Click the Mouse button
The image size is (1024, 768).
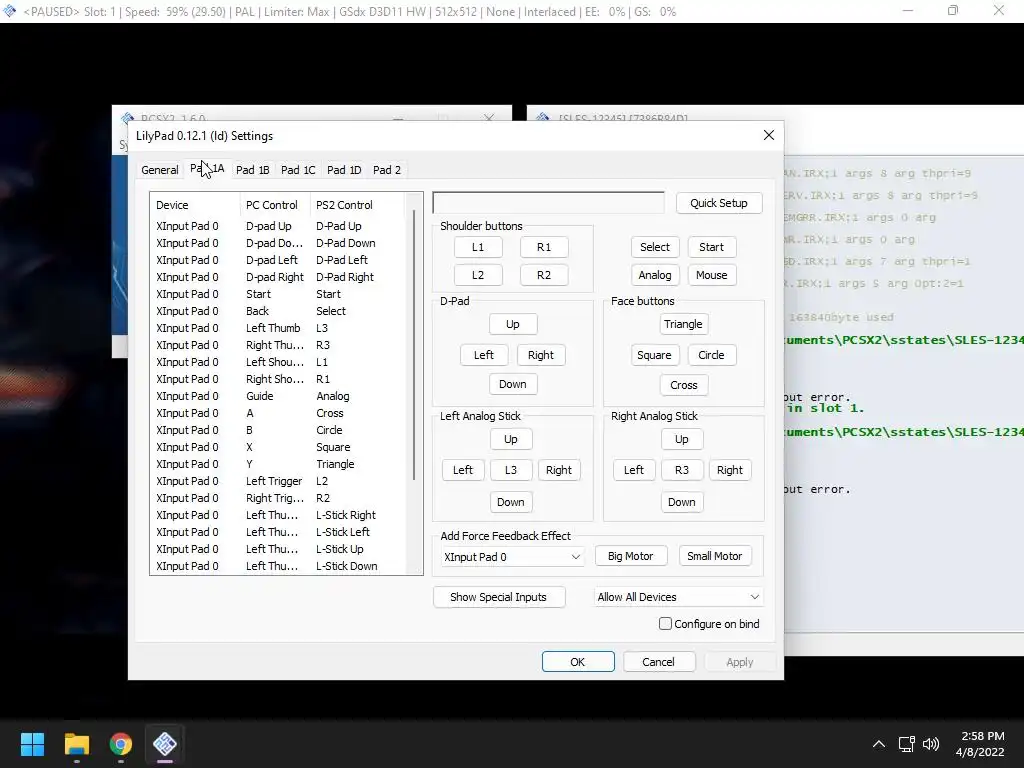[712, 275]
